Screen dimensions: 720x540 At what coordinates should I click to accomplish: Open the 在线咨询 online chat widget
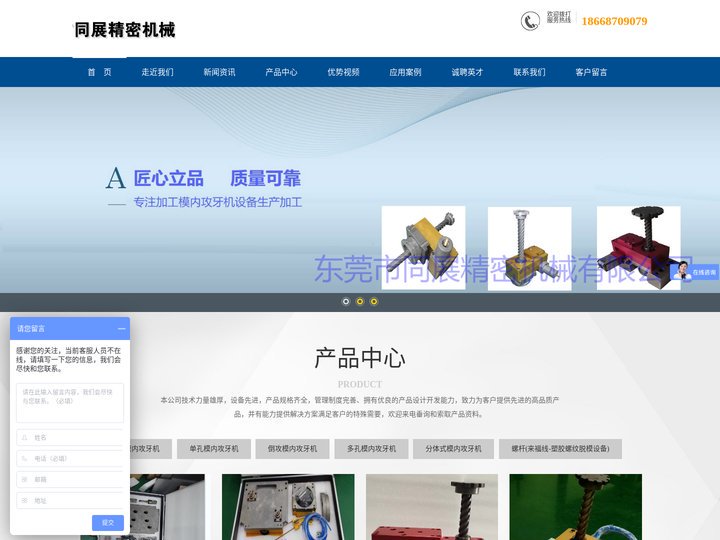click(x=694, y=272)
